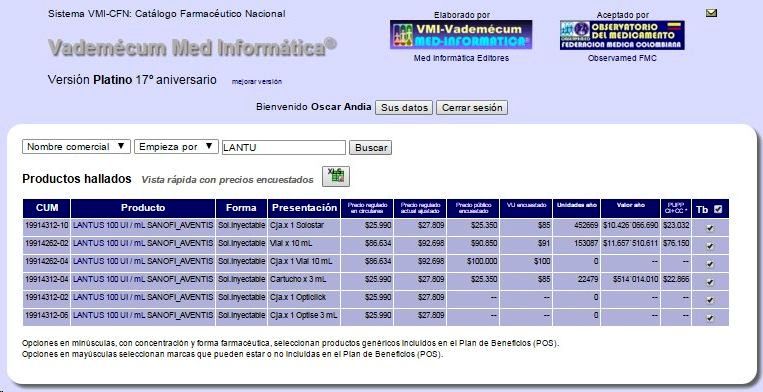Image resolution: width=763 pixels, height=392 pixels.
Task: Uncheck the Cja.x 1 Solostar row checkbox
Action: click(x=710, y=228)
